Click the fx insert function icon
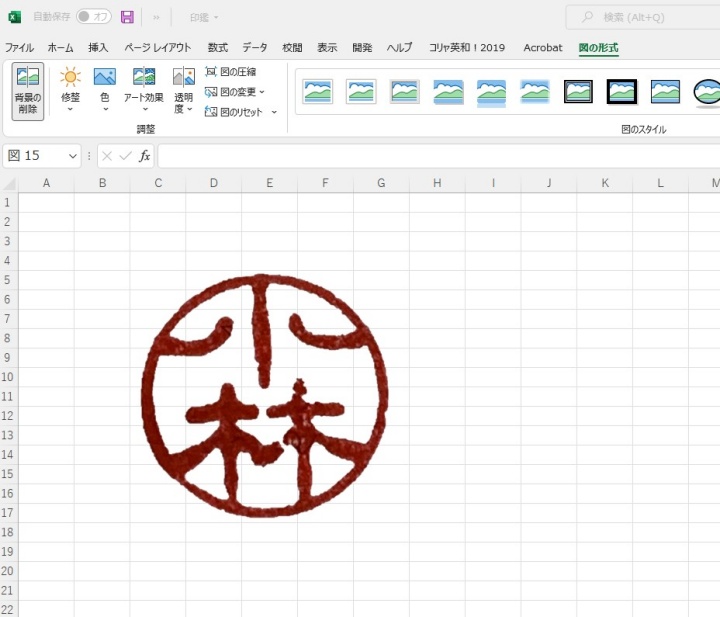Screen dimensions: 720x617 pyautogui.click(x=144, y=156)
